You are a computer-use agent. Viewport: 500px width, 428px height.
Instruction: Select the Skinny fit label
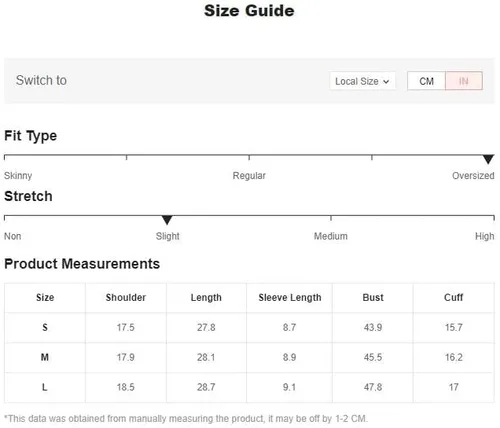(18, 175)
